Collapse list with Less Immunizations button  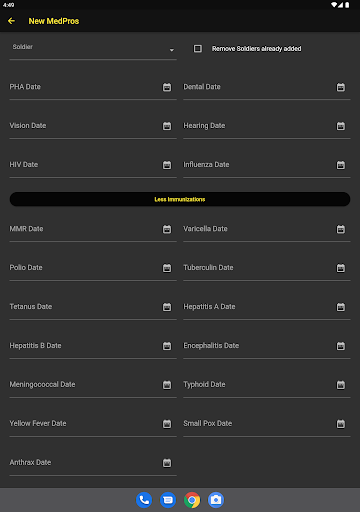(x=180, y=199)
